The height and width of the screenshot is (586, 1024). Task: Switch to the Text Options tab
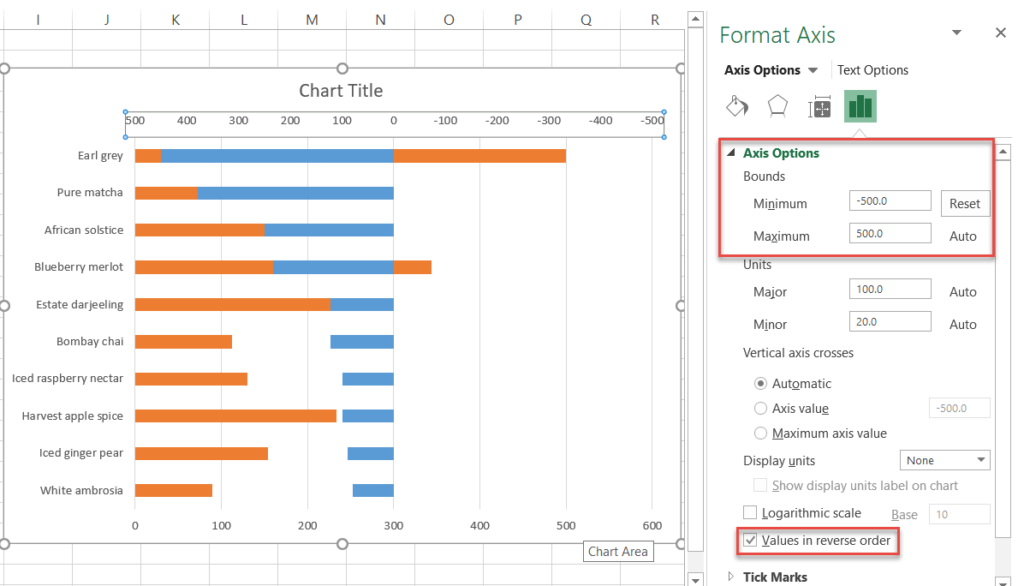pos(872,69)
